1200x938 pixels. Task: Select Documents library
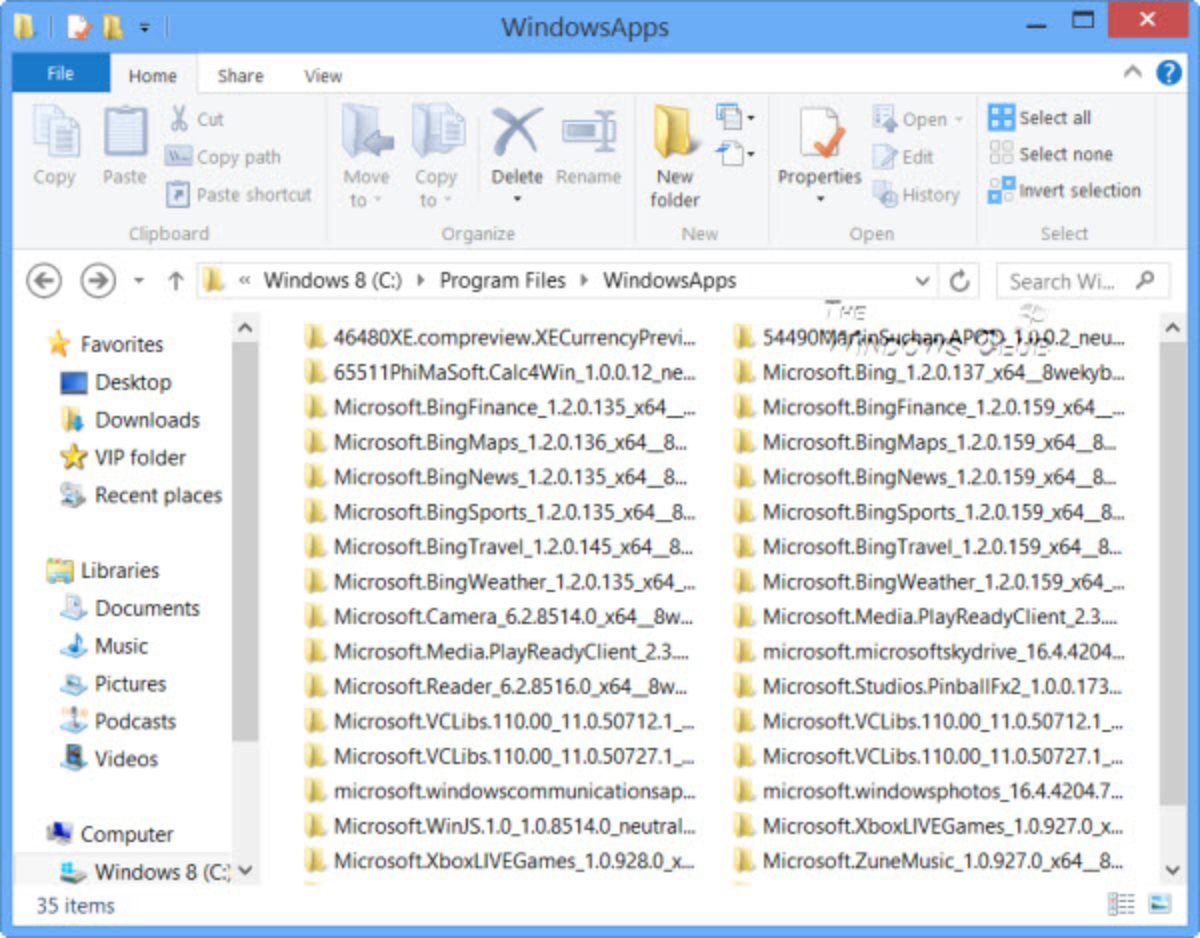coord(130,608)
